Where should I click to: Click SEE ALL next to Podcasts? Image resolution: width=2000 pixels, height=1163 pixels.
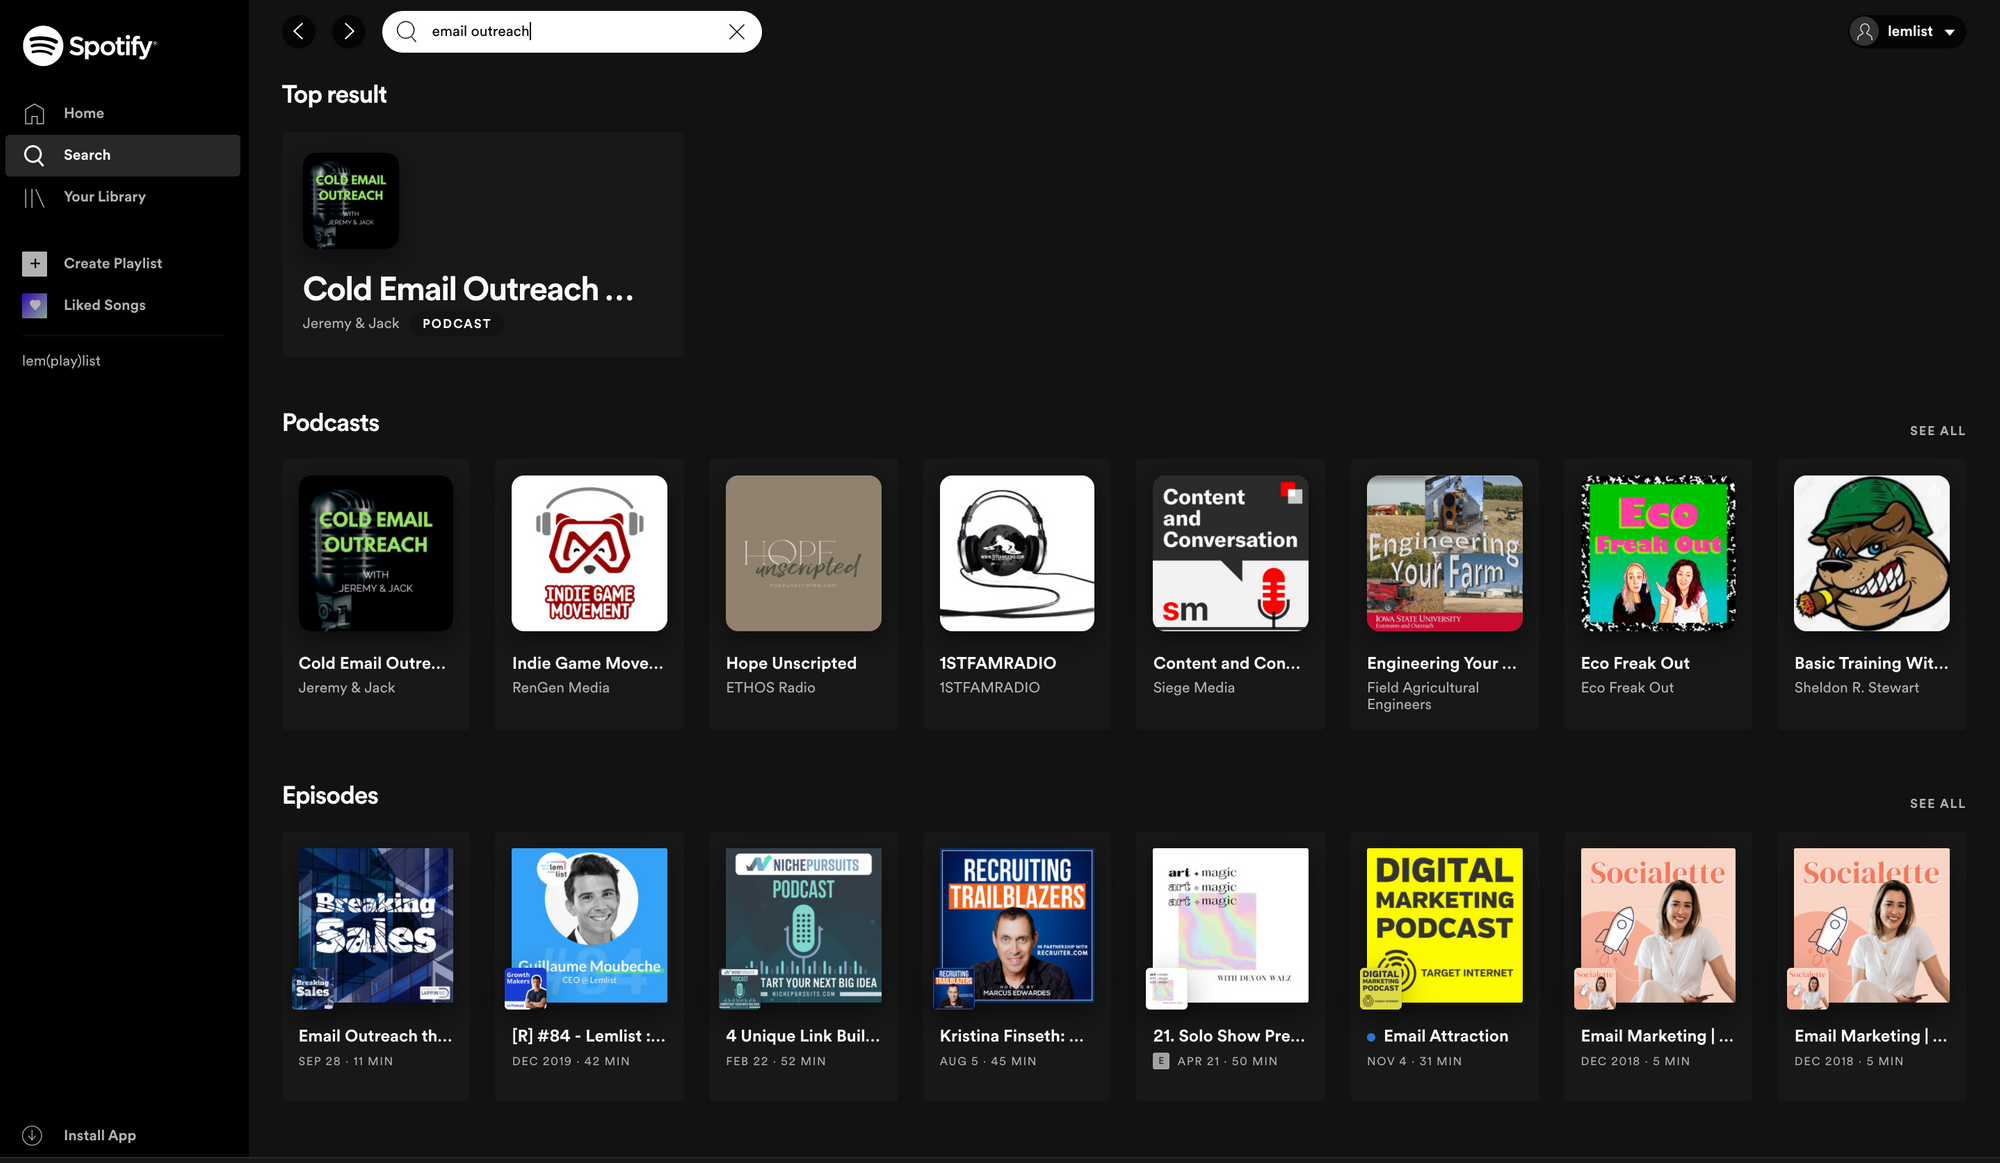pyautogui.click(x=1937, y=430)
